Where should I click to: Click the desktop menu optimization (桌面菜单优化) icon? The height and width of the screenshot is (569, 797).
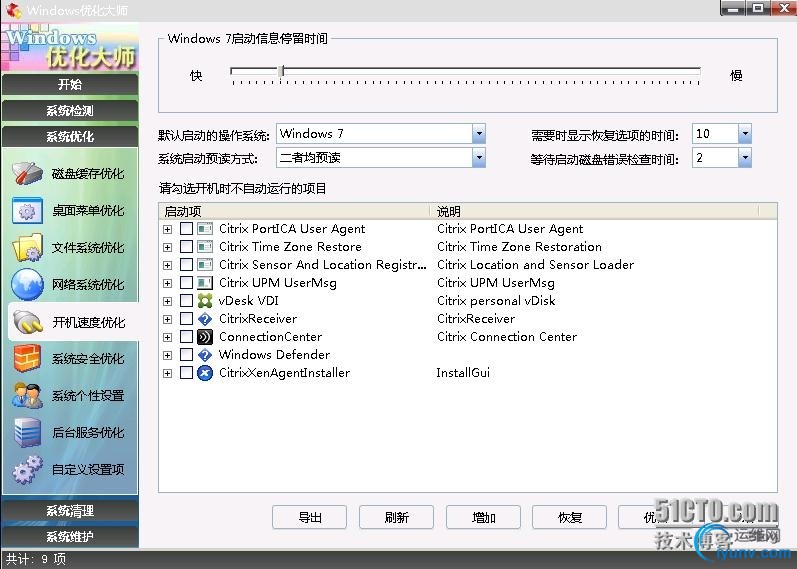pyautogui.click(x=27, y=211)
